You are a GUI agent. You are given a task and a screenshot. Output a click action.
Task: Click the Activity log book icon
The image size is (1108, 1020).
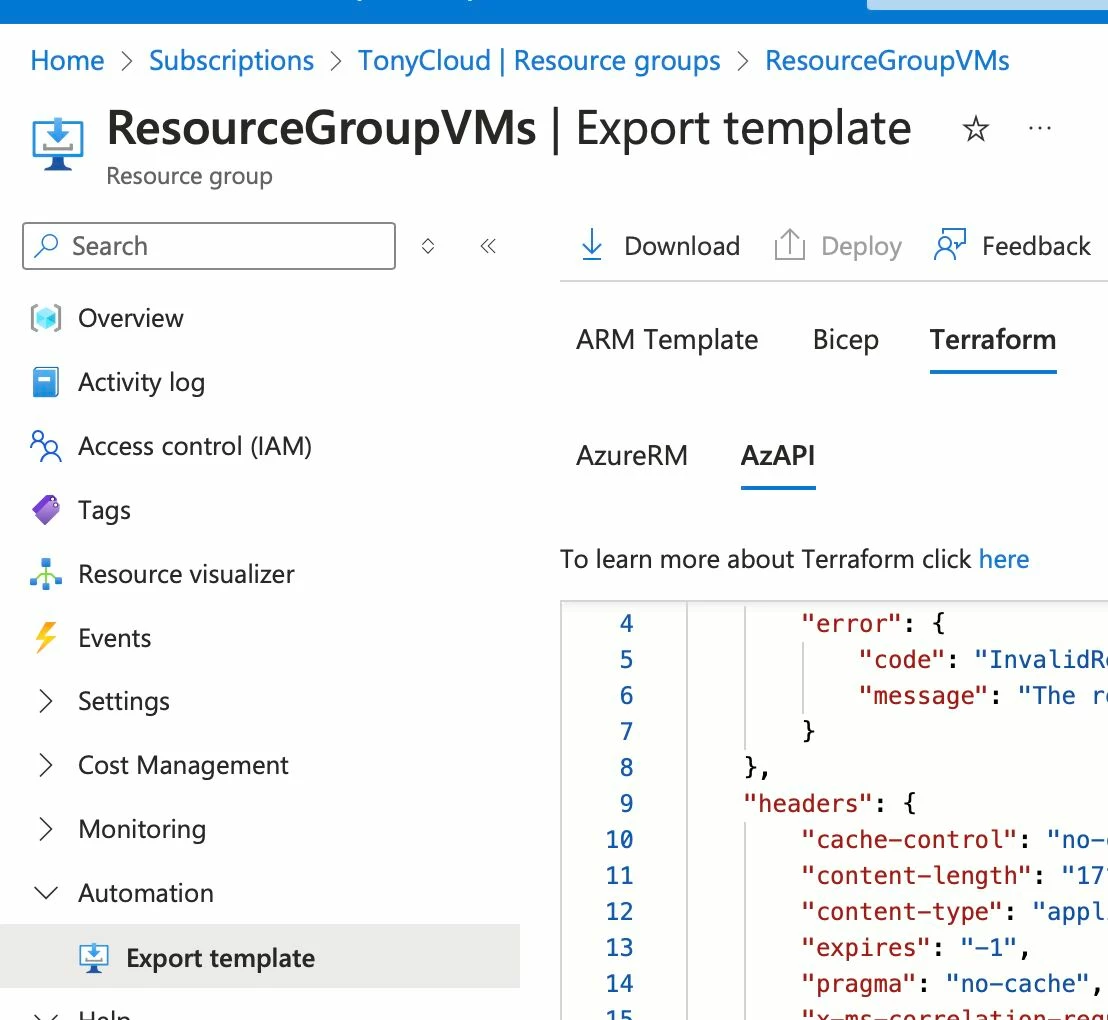46,382
